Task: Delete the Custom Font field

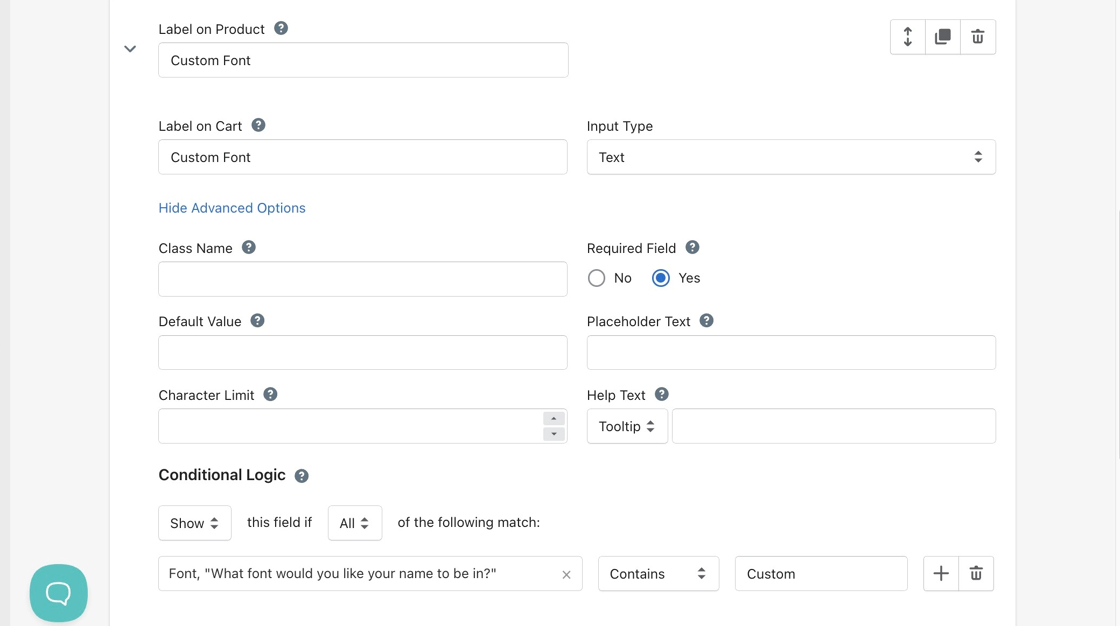Action: tap(978, 37)
